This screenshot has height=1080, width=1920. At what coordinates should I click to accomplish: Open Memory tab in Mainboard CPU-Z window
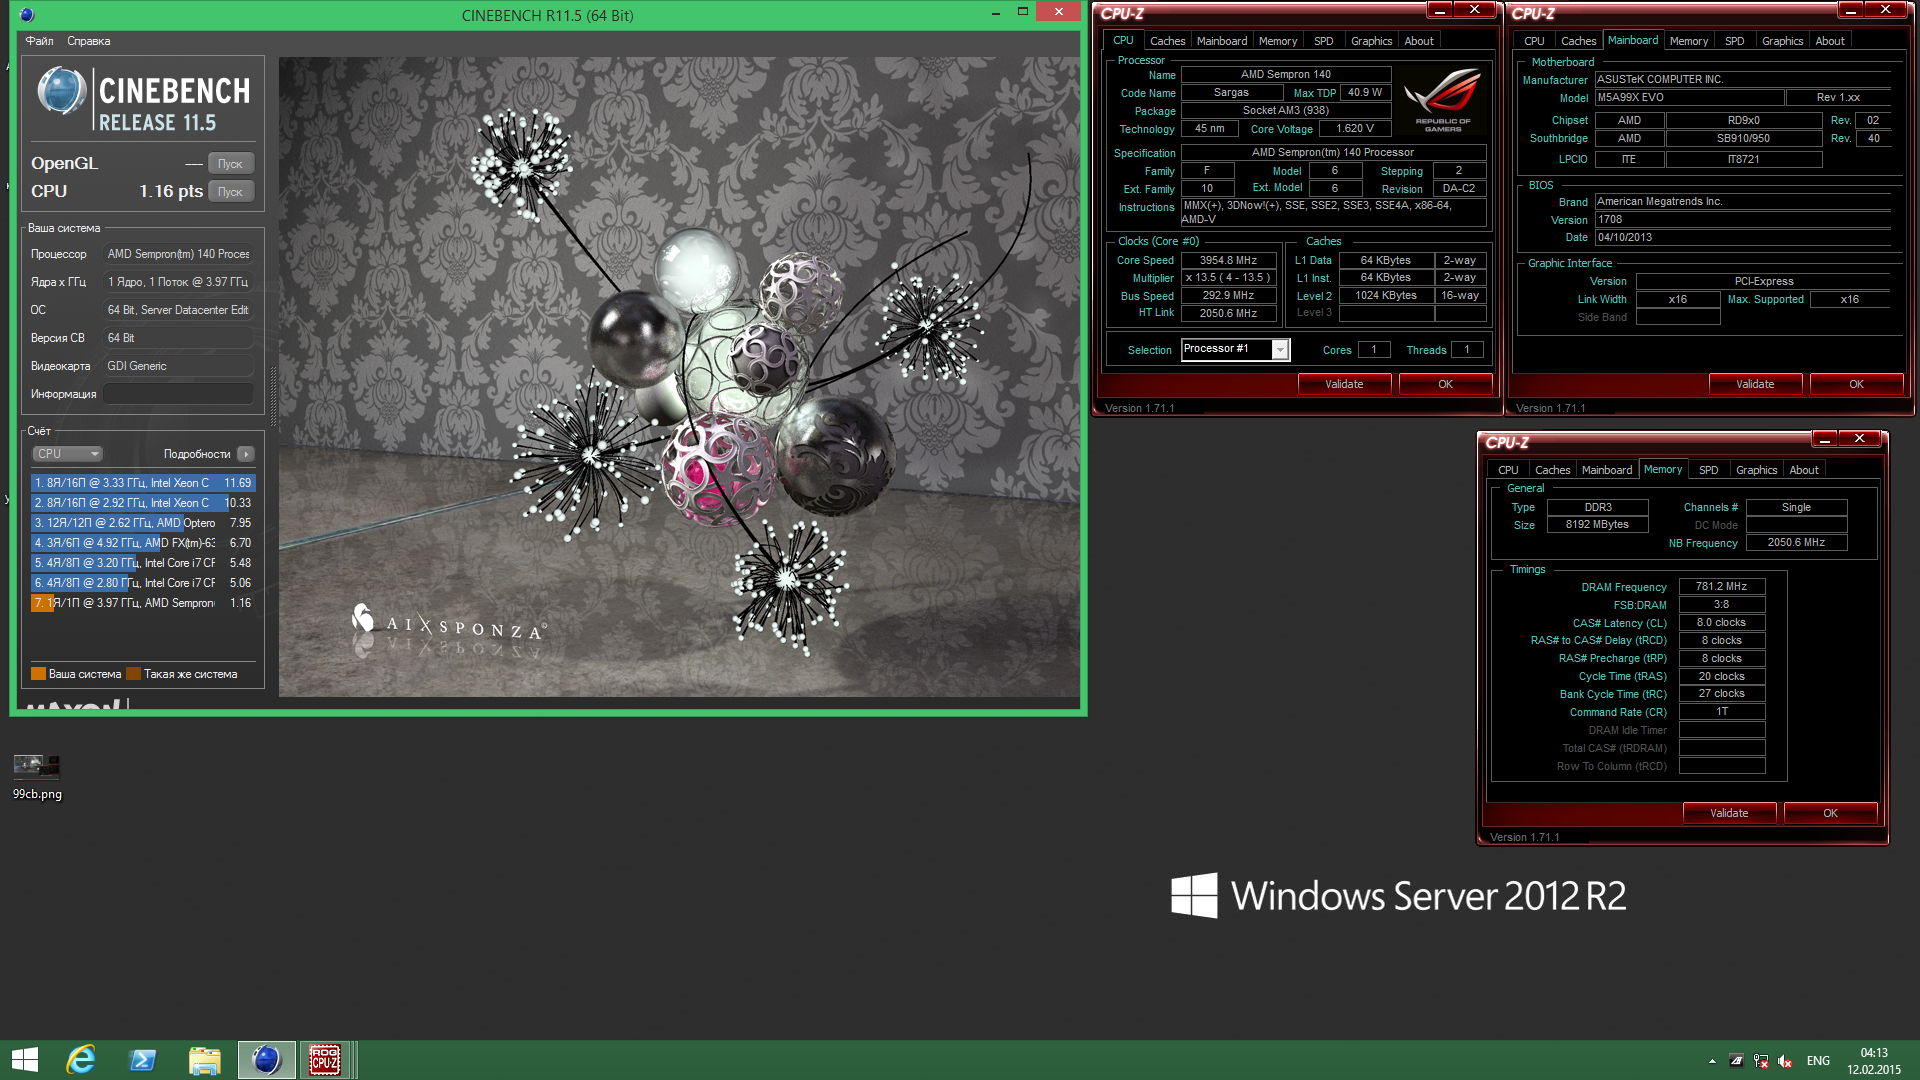1688,41
